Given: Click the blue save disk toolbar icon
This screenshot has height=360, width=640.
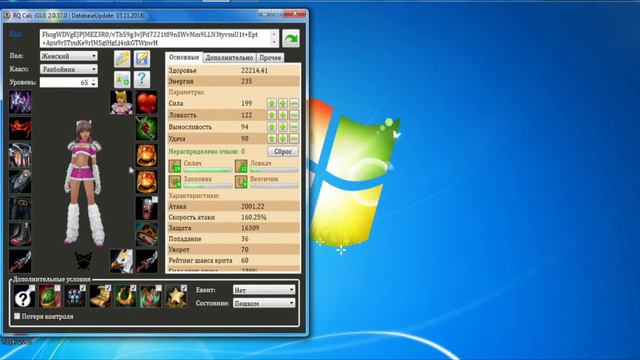Looking at the screenshot, I should [x=142, y=59].
